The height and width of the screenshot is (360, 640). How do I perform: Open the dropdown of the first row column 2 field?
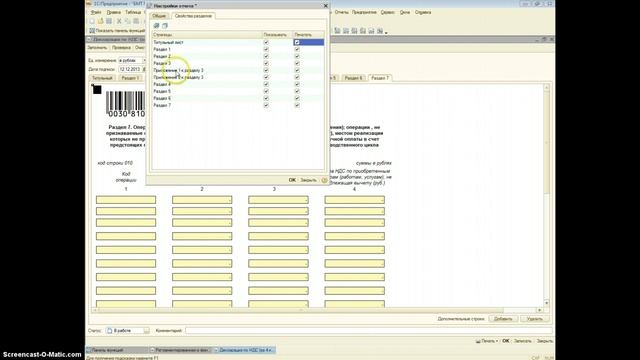230,200
